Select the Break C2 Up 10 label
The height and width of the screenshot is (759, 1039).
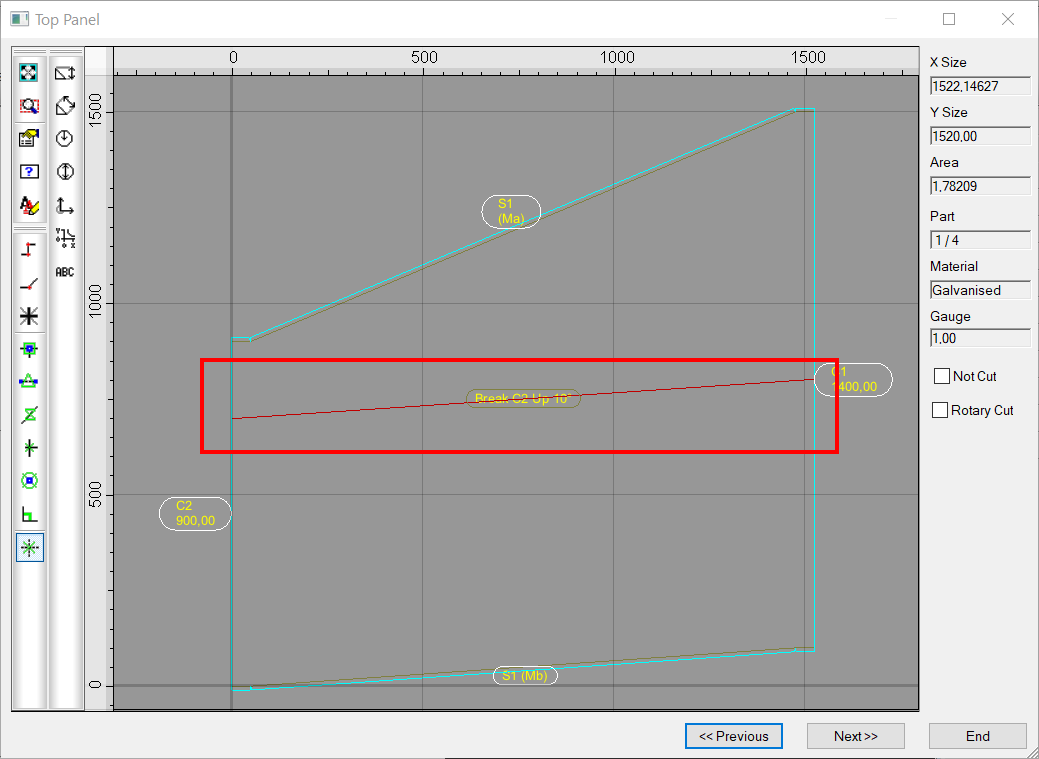[523, 398]
